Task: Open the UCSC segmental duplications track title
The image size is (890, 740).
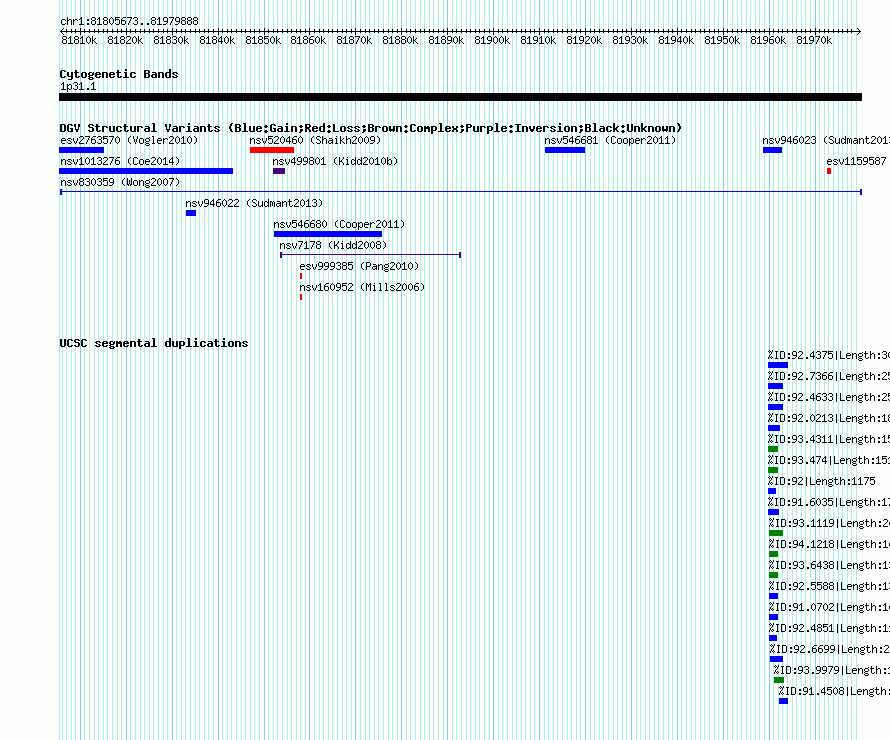Action: pyautogui.click(x=154, y=343)
